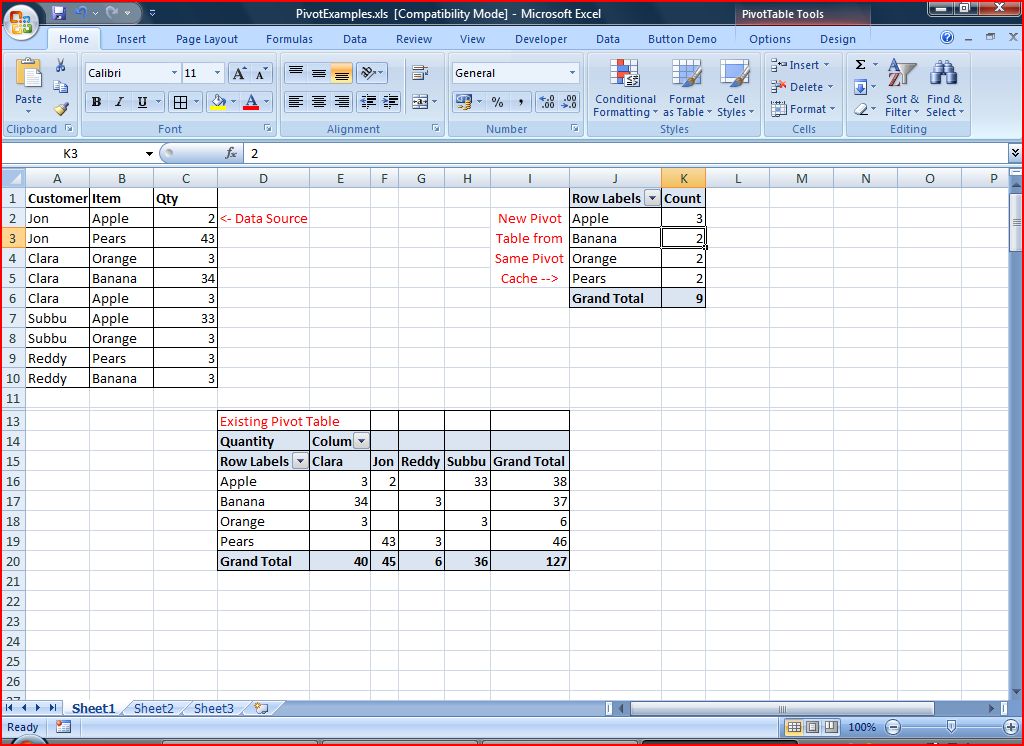The image size is (1024, 746).
Task: Apply yellow Fill Color swatch
Action: (218, 102)
